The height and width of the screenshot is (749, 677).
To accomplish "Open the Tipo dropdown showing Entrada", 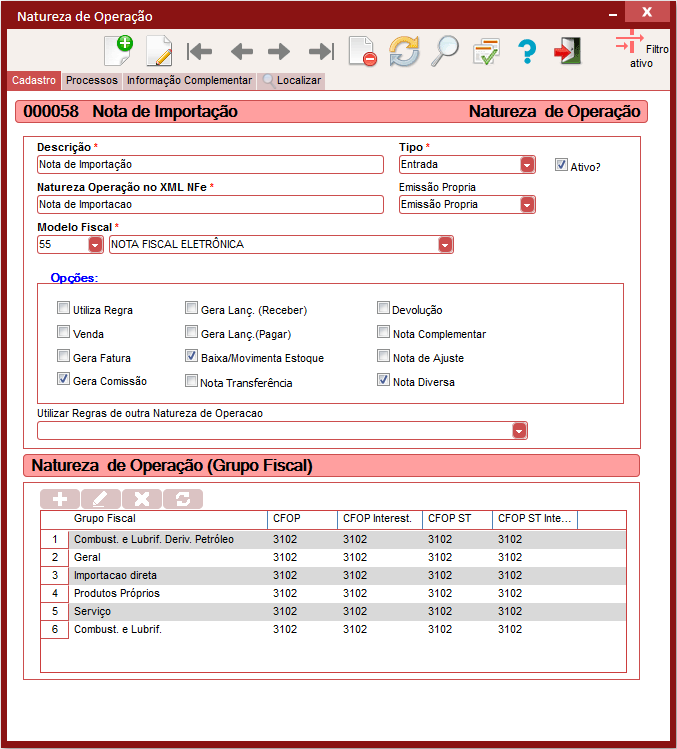I will click(x=527, y=165).
